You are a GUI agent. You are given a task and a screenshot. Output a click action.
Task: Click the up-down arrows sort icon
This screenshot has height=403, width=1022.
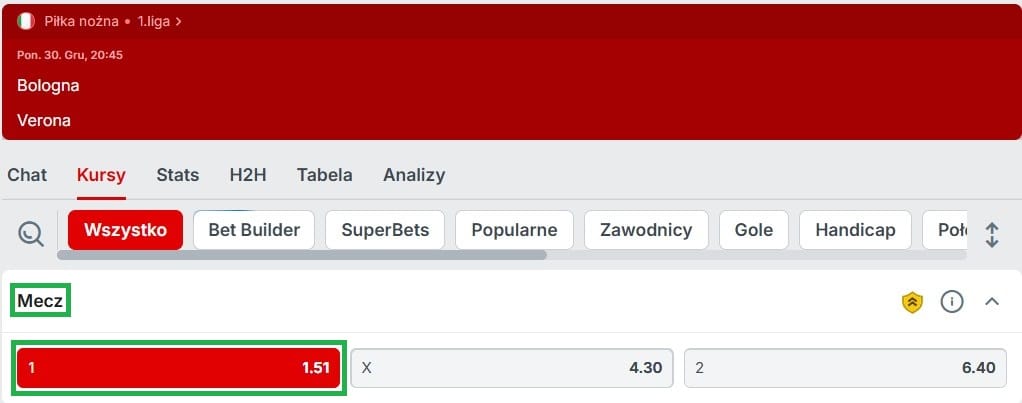992,235
